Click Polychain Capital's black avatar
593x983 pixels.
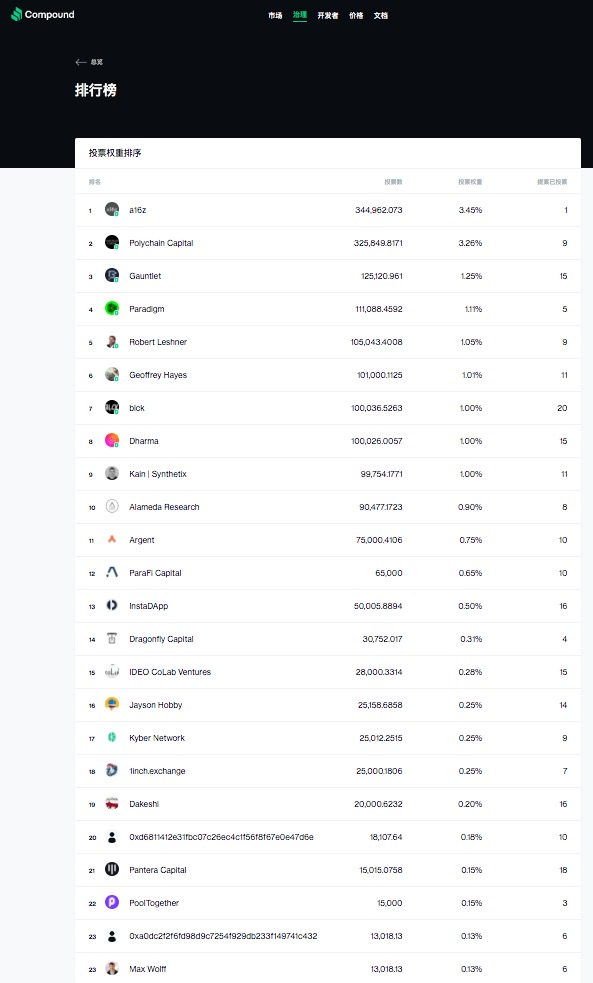(112, 243)
